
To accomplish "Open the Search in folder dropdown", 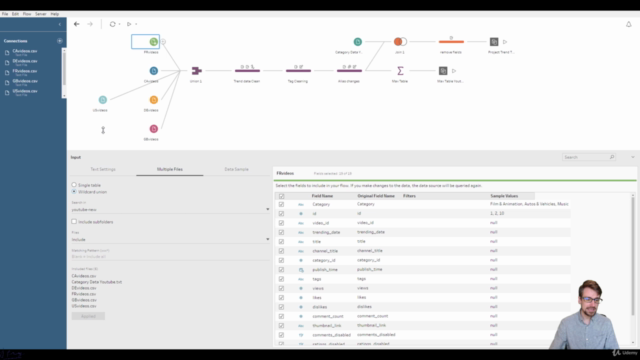I will pyautogui.click(x=170, y=209).
